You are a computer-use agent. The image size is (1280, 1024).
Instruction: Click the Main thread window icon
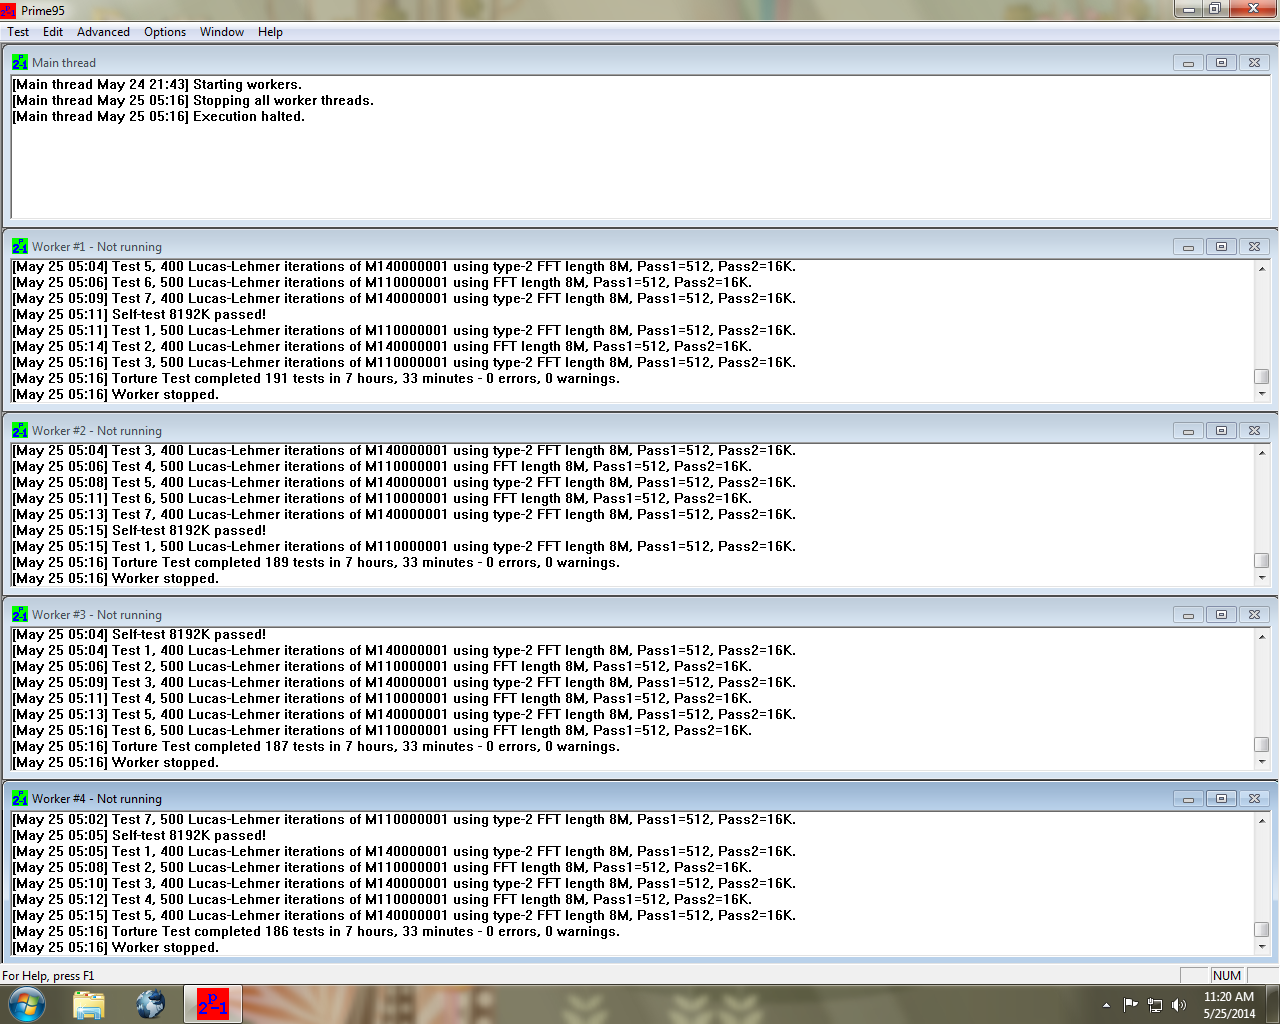[20, 62]
